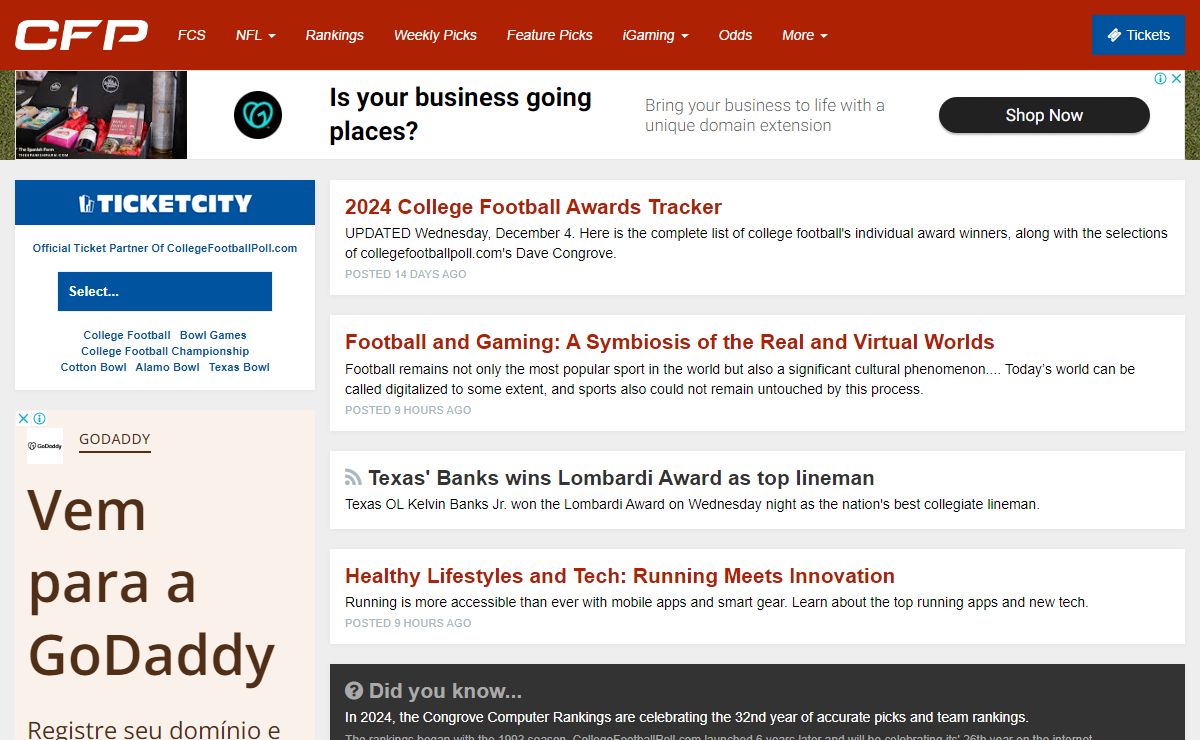Click the GoDaddy round logo in top banner
Screen dimensions: 1200x740
click(x=258, y=115)
